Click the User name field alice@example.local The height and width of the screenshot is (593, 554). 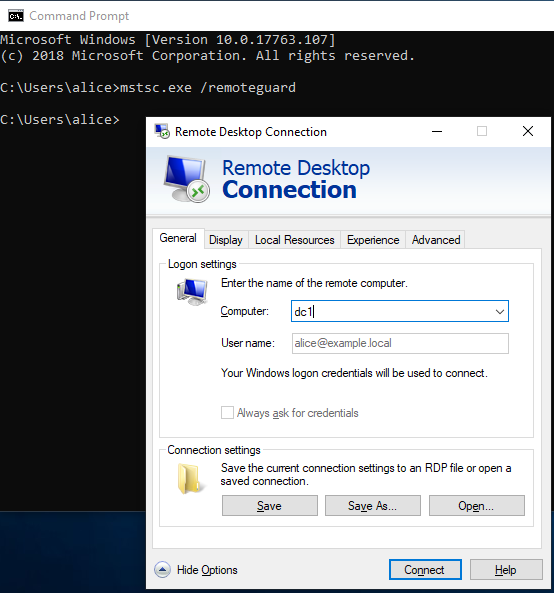(400, 343)
